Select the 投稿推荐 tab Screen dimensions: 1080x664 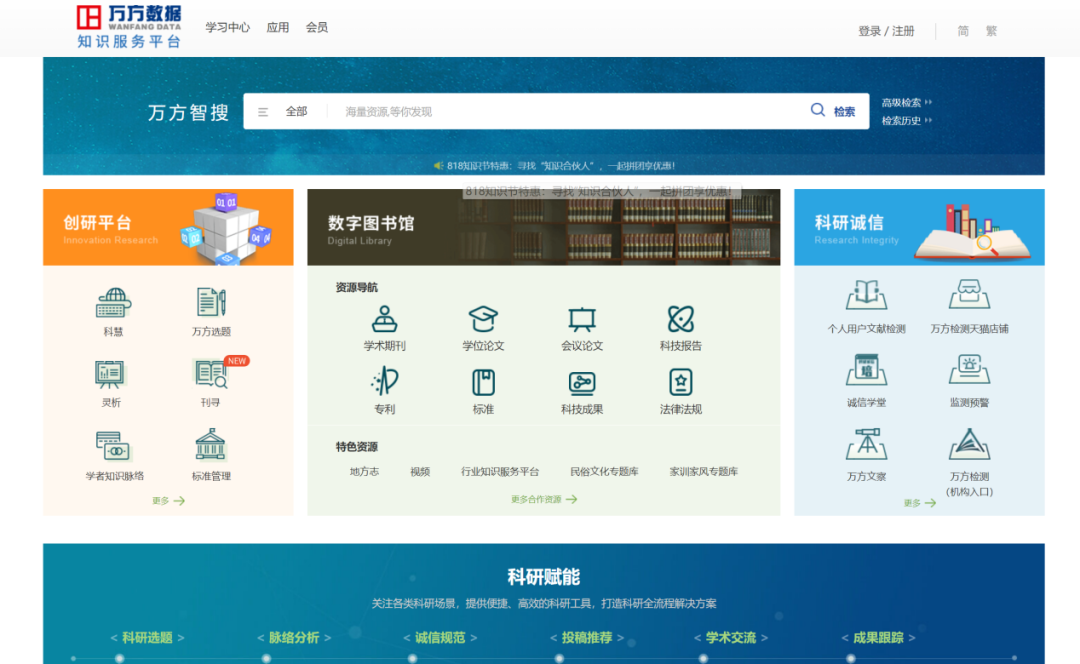pos(587,638)
